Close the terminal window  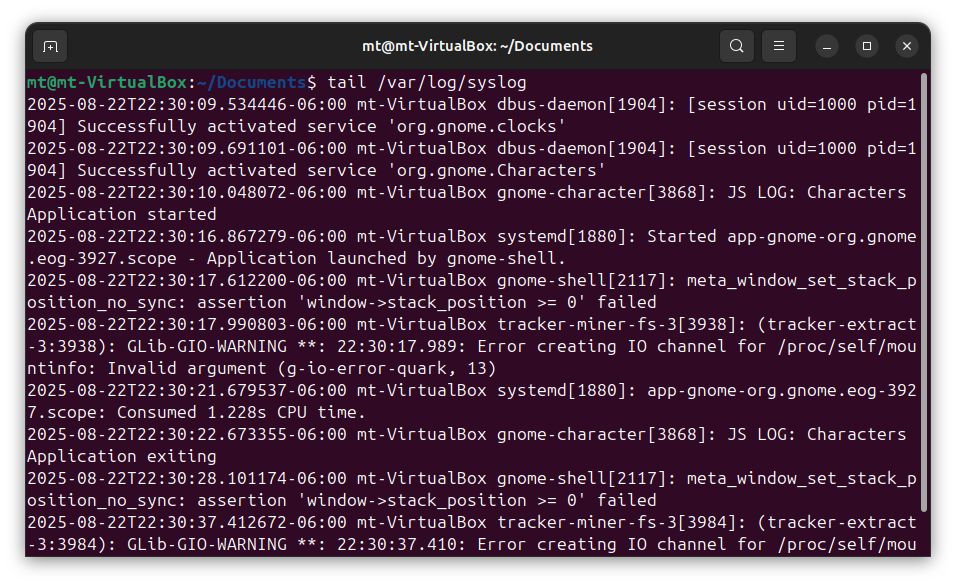click(x=906, y=46)
